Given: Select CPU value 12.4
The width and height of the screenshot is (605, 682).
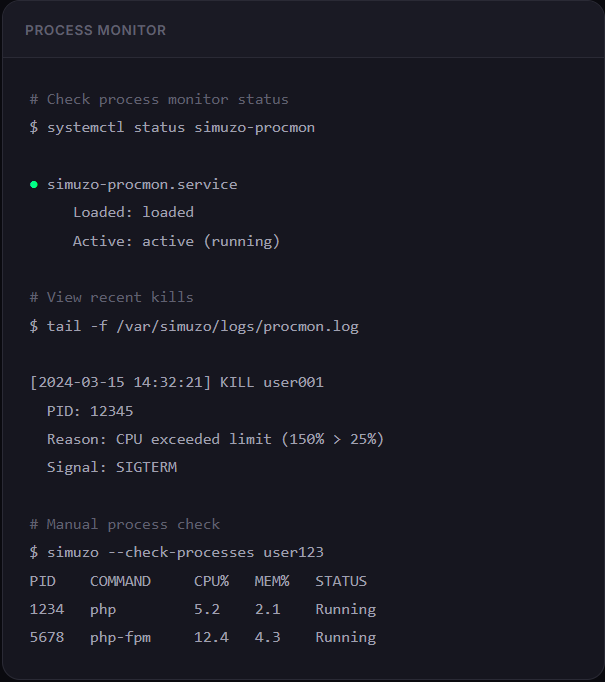Looking at the screenshot, I should click(211, 638).
